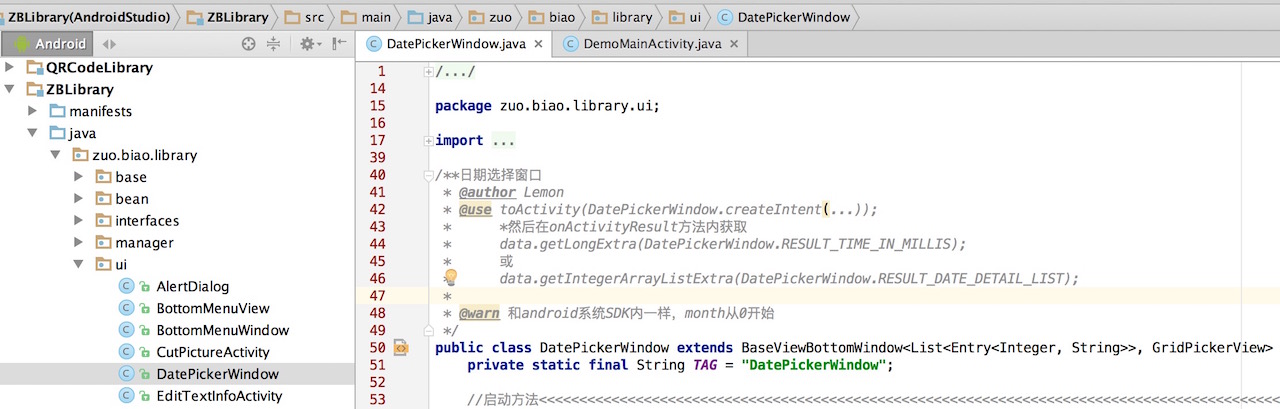Switch to DemoMainActivity.java tab
Image resolution: width=1280 pixels, height=409 pixels.
(652, 44)
